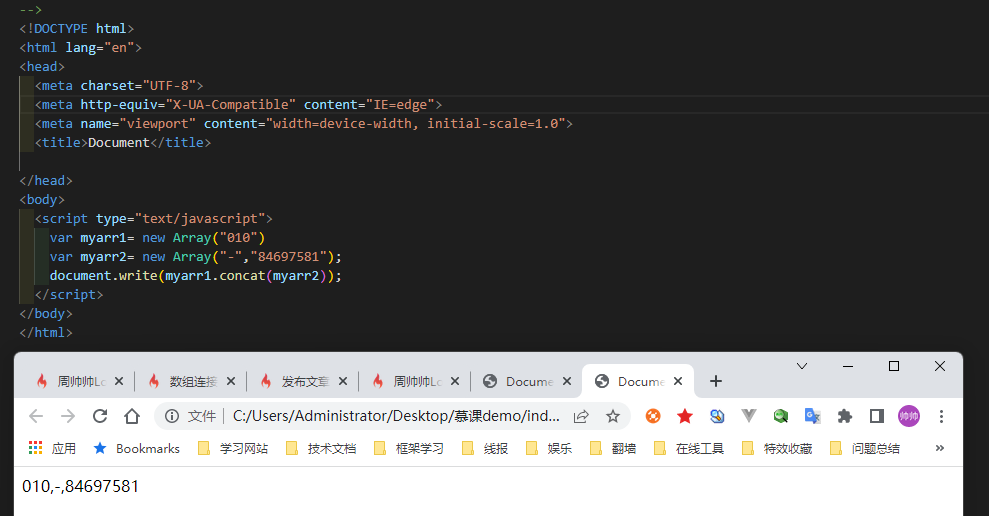Place cursor on the document.write code line
The image size is (989, 516).
point(196,276)
